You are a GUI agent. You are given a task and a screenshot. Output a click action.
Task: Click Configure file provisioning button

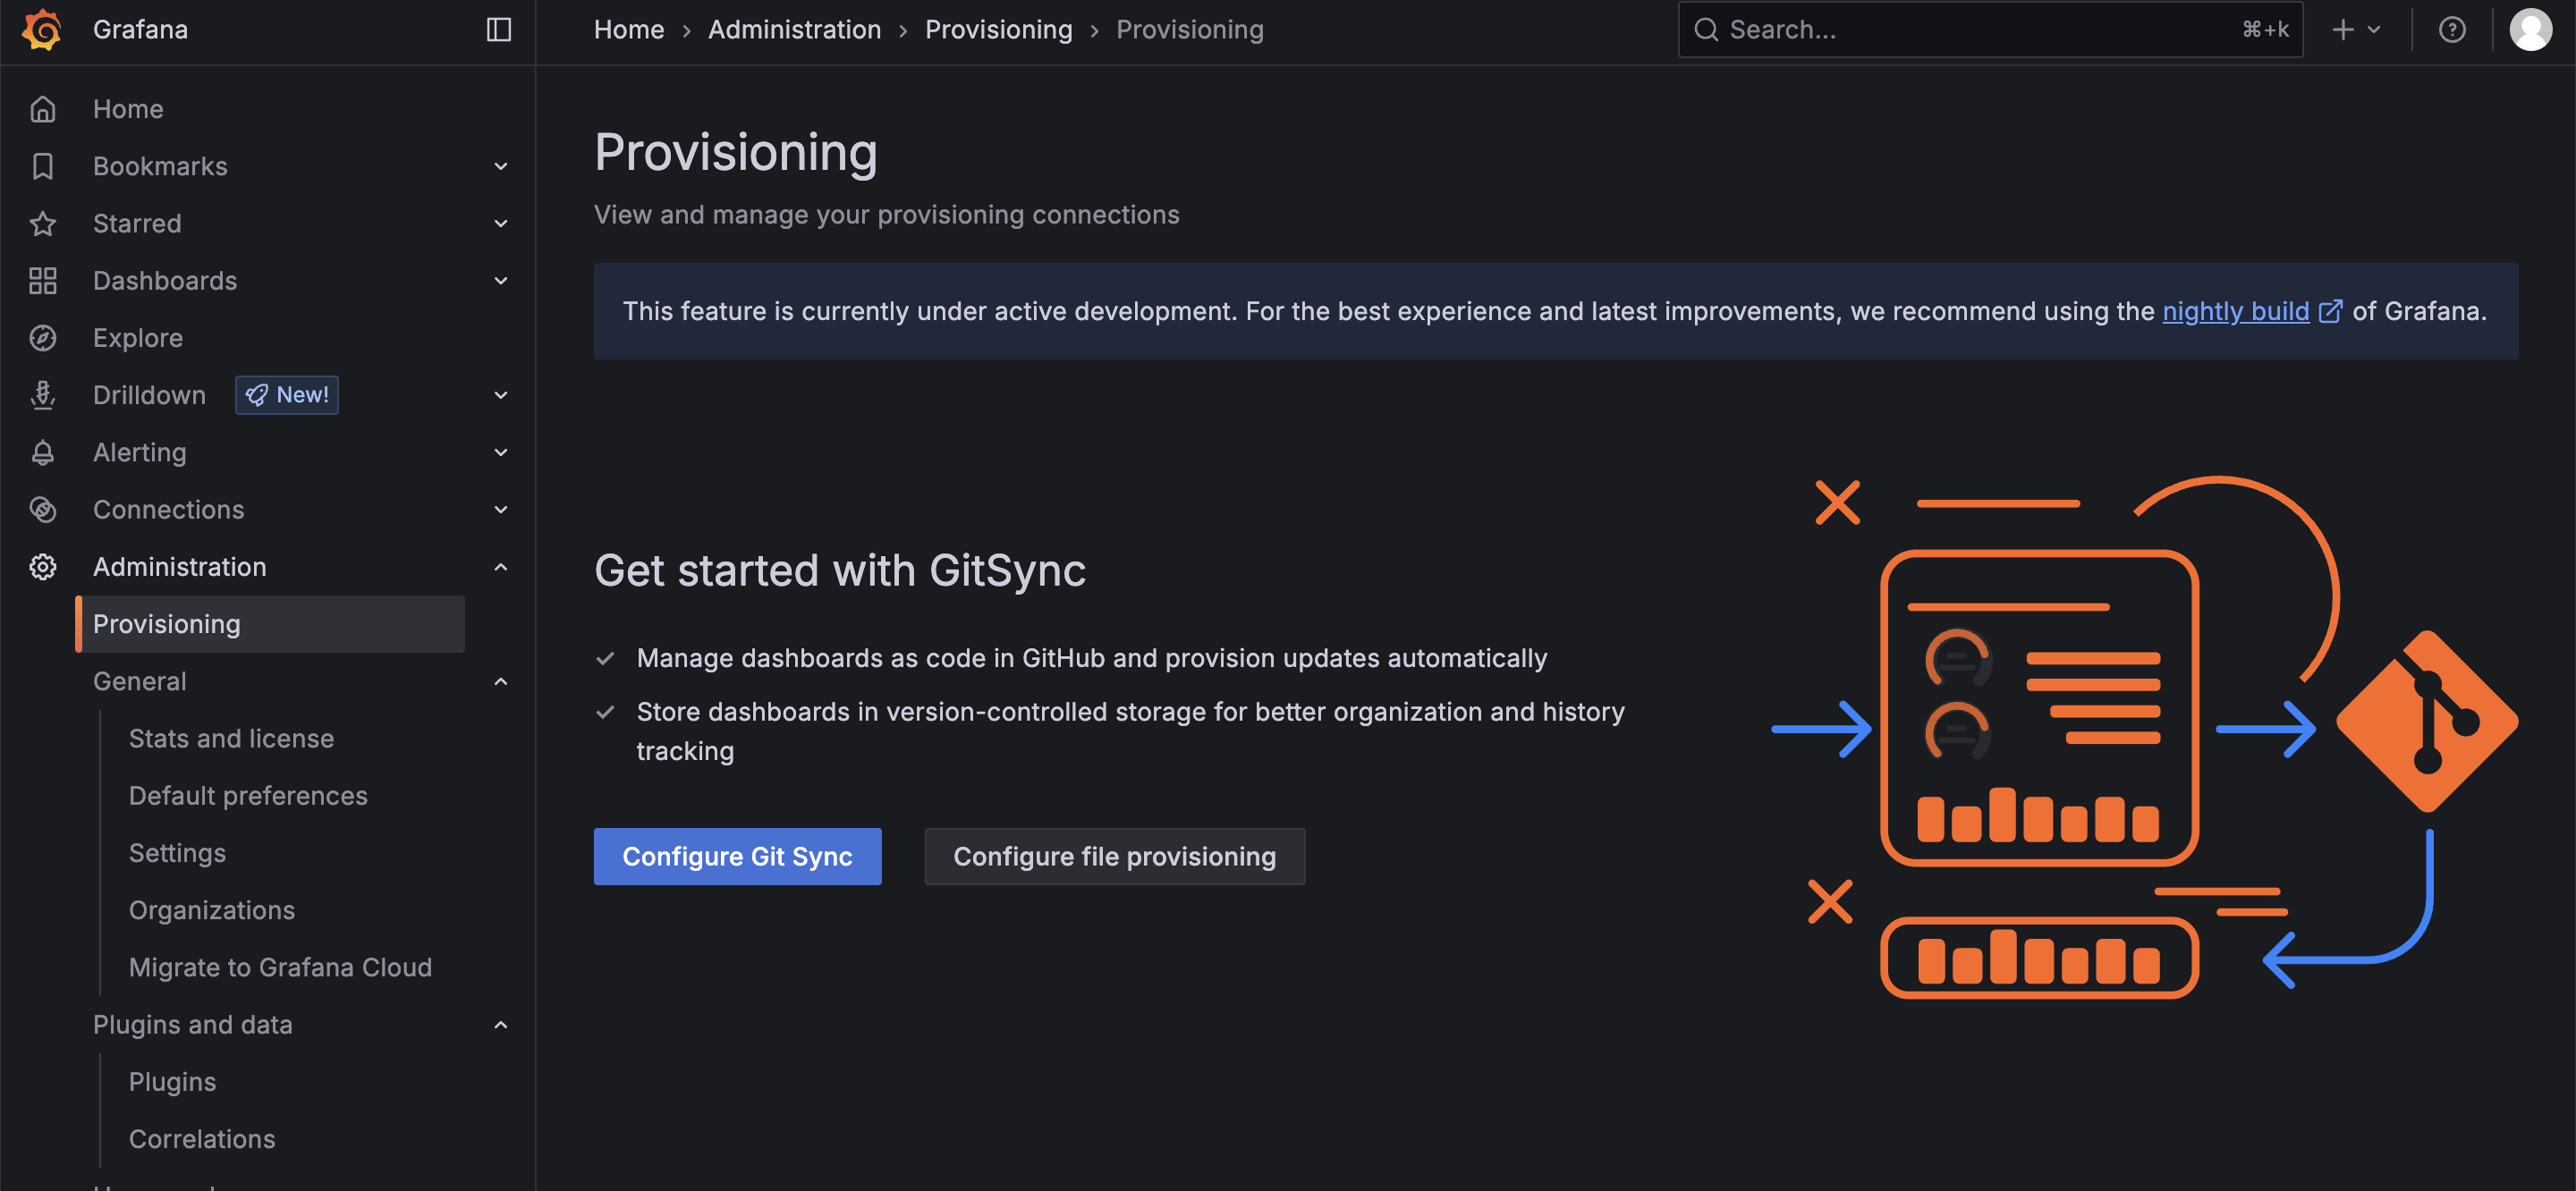[1114, 856]
